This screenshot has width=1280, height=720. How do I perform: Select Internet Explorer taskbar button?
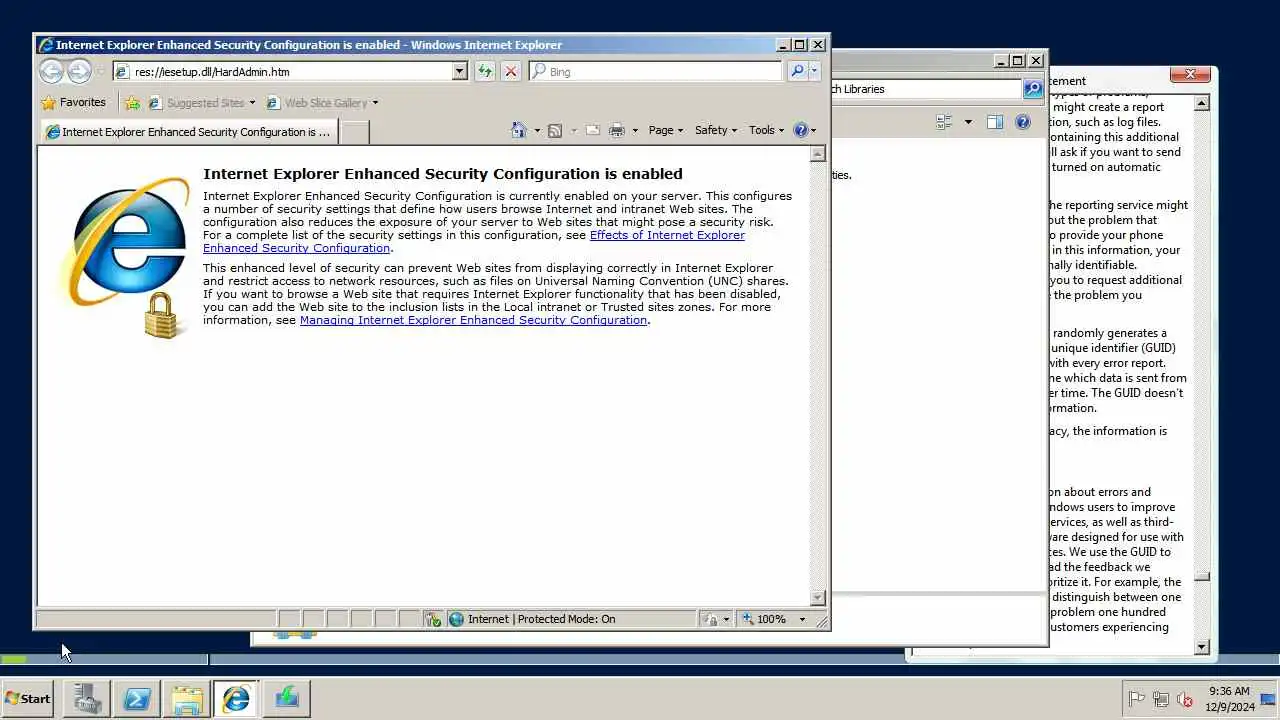click(236, 698)
